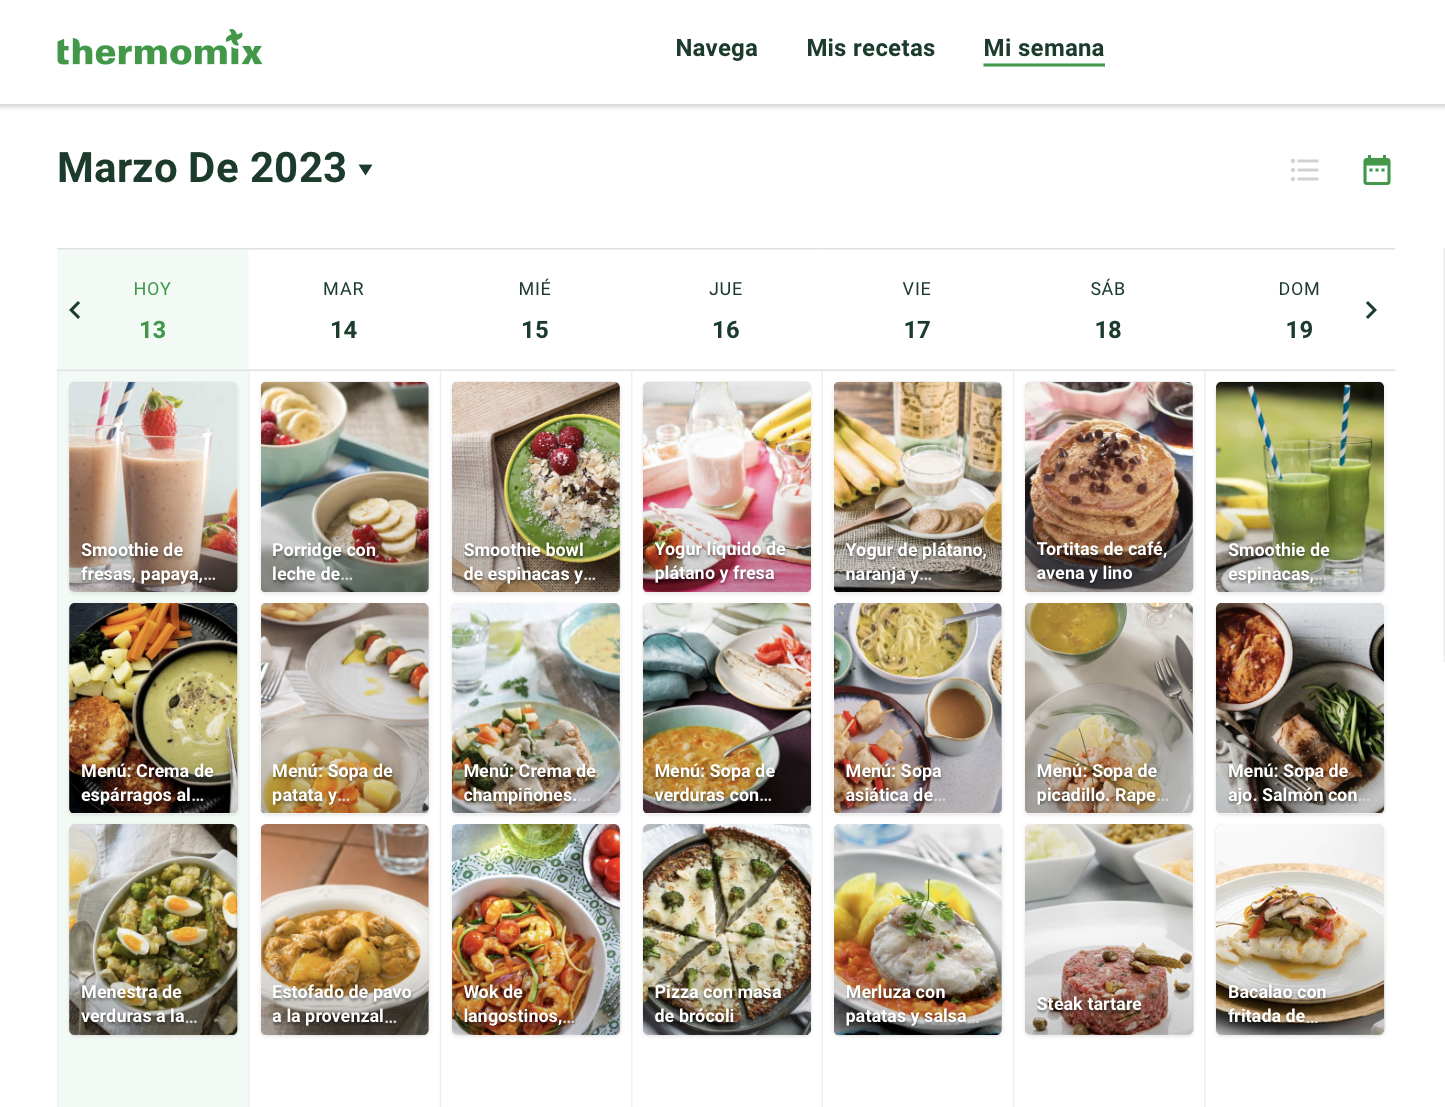The height and width of the screenshot is (1107, 1445).
Task: Open Yogur líquido de plátano y fresa
Action: point(727,487)
